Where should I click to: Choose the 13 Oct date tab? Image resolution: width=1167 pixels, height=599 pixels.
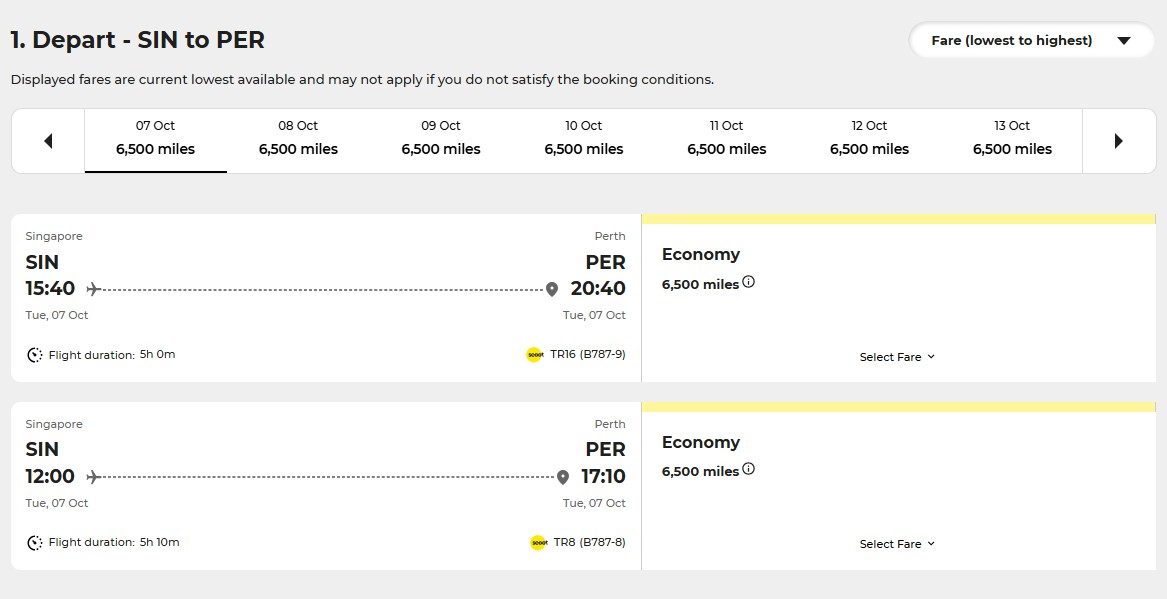[1012, 139]
